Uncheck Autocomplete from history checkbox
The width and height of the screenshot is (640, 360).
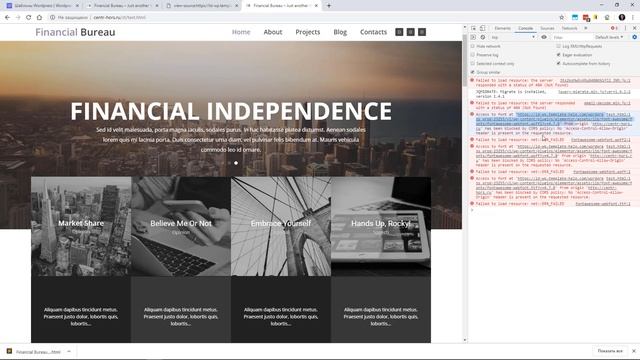(558, 63)
